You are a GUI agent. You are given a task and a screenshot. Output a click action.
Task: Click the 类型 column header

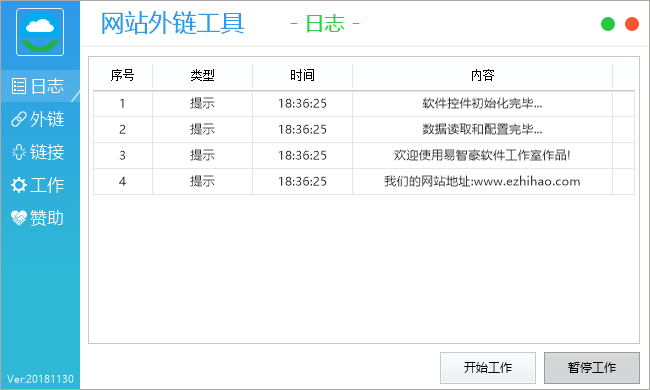[x=202, y=75]
